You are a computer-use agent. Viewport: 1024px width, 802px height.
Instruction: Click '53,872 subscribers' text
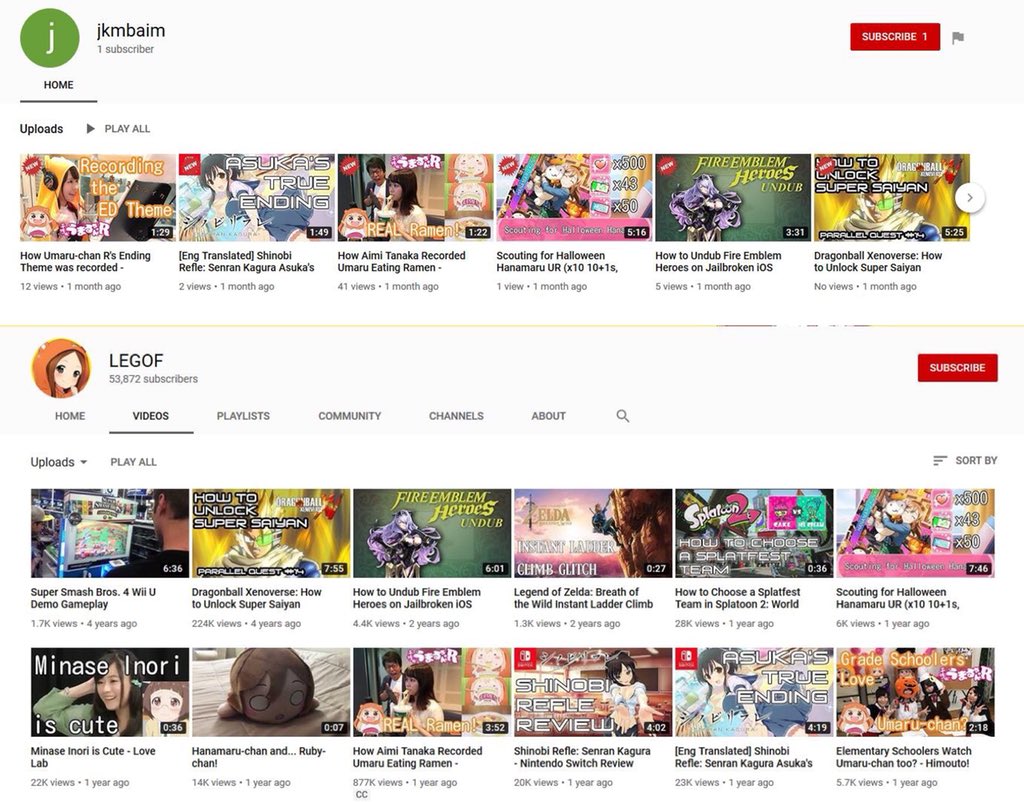(x=153, y=379)
